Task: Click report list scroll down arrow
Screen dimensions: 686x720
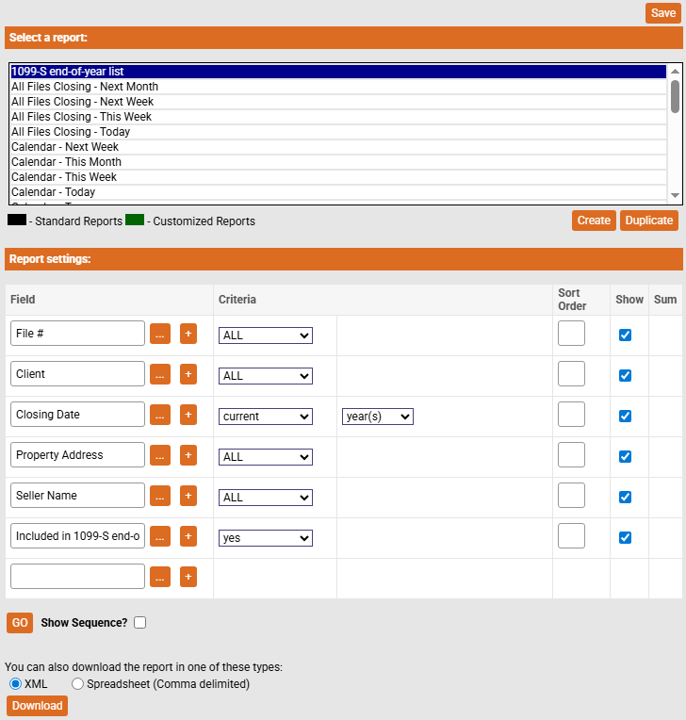Action: click(675, 195)
